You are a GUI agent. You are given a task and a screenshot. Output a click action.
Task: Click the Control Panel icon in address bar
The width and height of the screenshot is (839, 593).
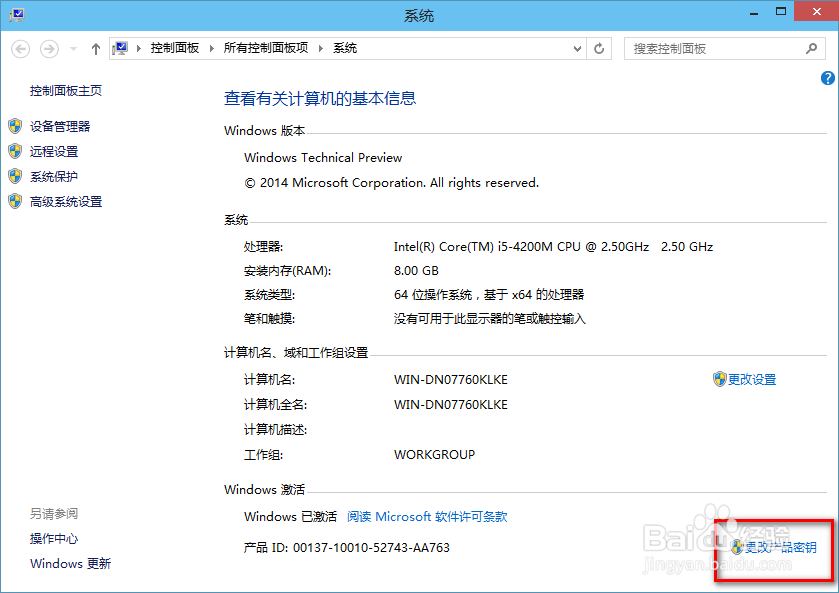tap(120, 47)
